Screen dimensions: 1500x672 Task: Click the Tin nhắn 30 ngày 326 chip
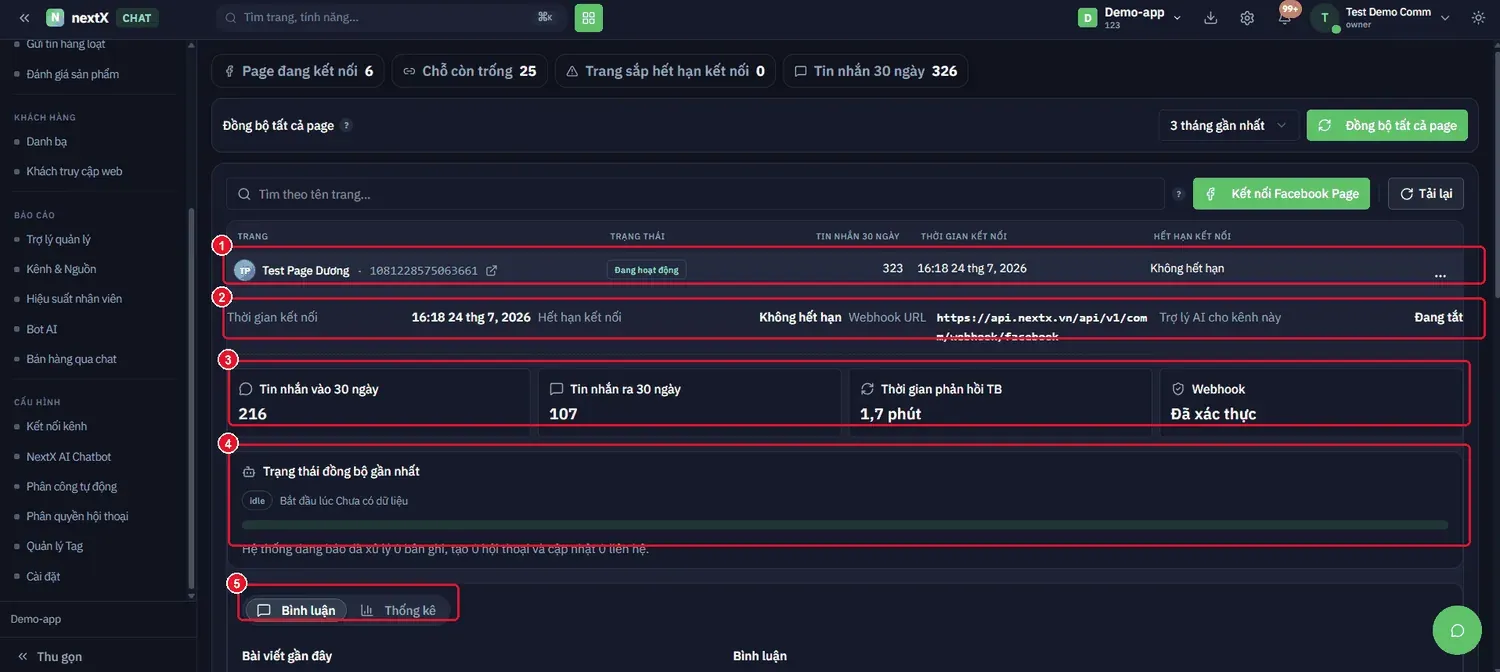pos(876,71)
